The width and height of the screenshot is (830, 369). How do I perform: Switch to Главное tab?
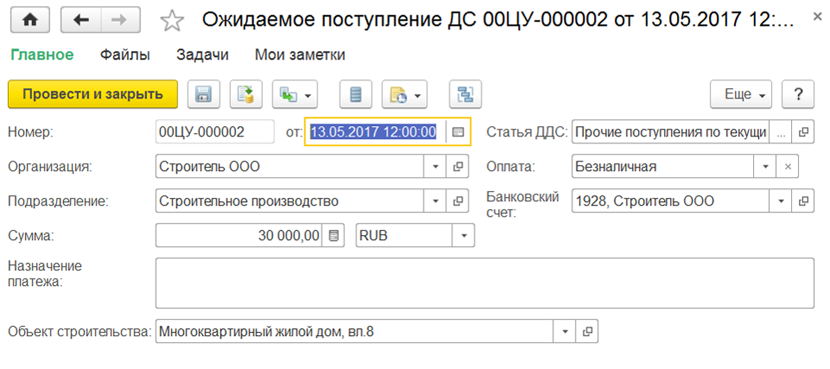pos(42,55)
